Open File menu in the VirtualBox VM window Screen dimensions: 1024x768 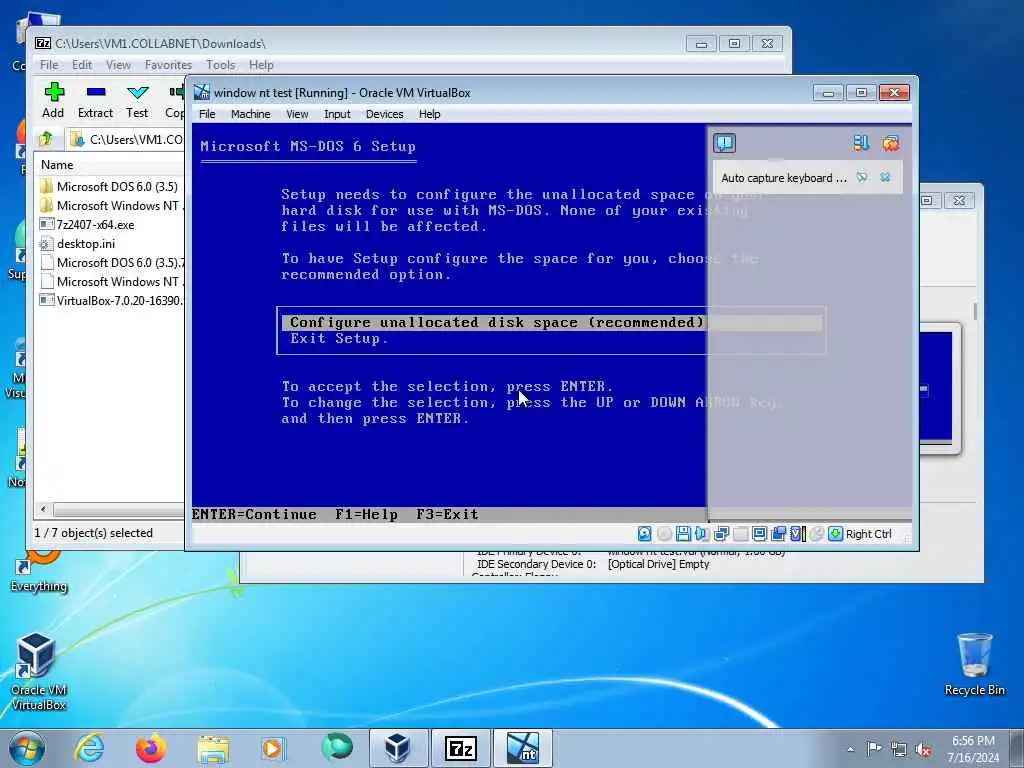(207, 114)
